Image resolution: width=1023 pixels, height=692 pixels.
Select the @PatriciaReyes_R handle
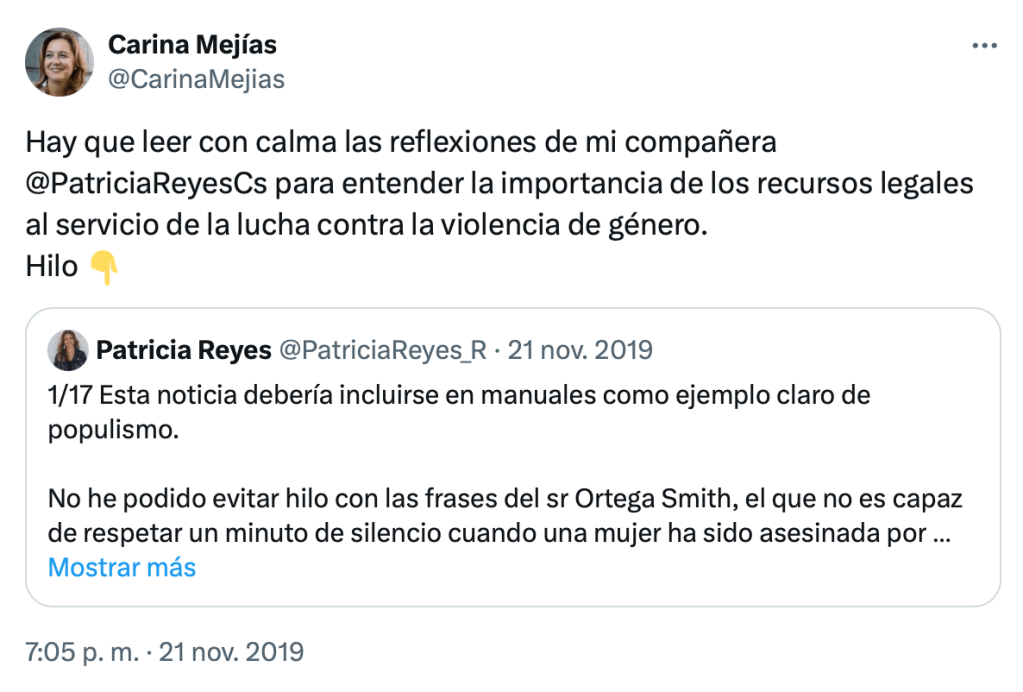click(382, 350)
